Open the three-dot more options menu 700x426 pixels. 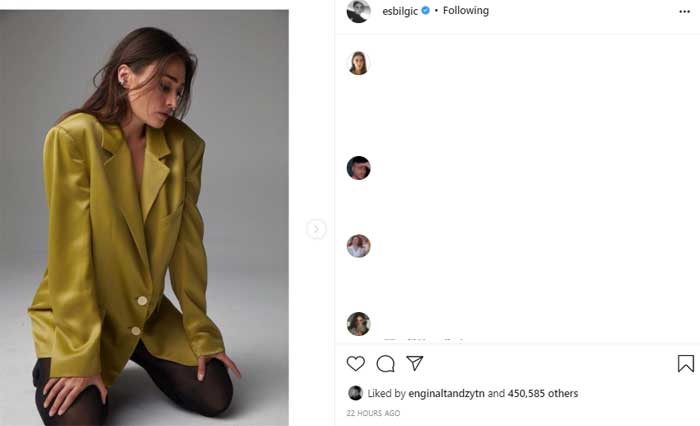click(684, 11)
